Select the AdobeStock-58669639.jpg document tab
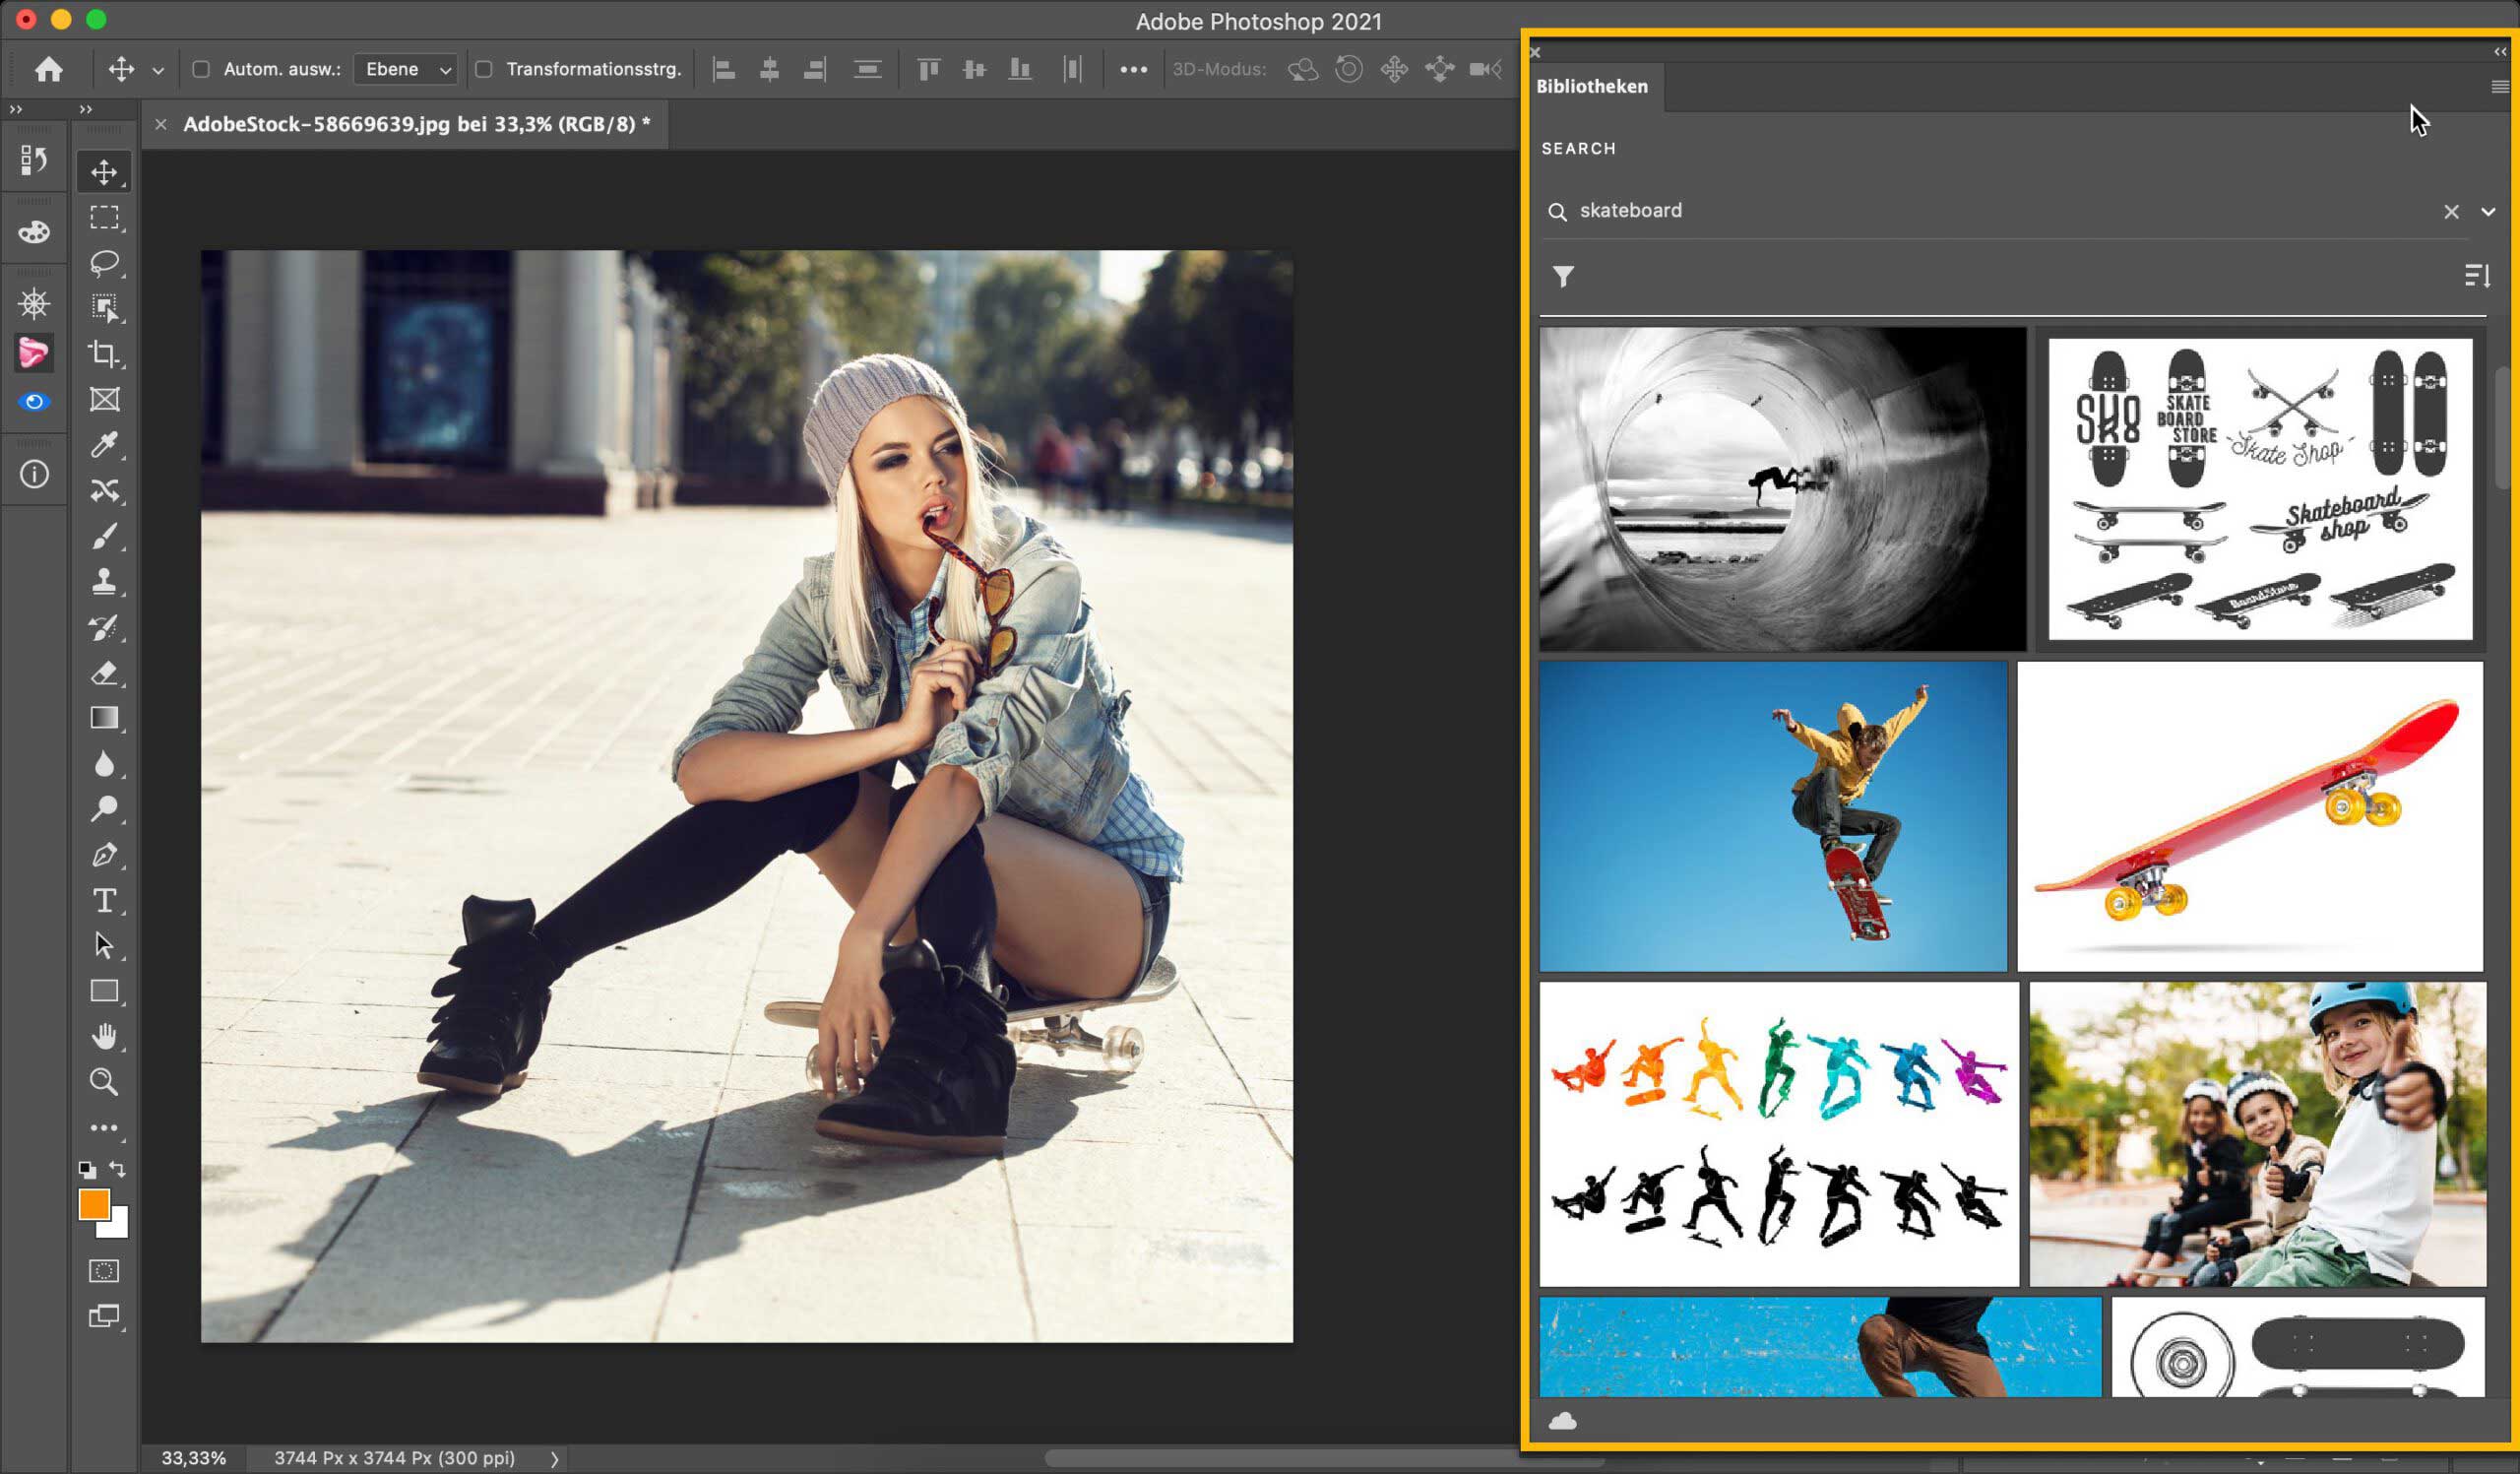The image size is (2520, 1474). [x=409, y=124]
